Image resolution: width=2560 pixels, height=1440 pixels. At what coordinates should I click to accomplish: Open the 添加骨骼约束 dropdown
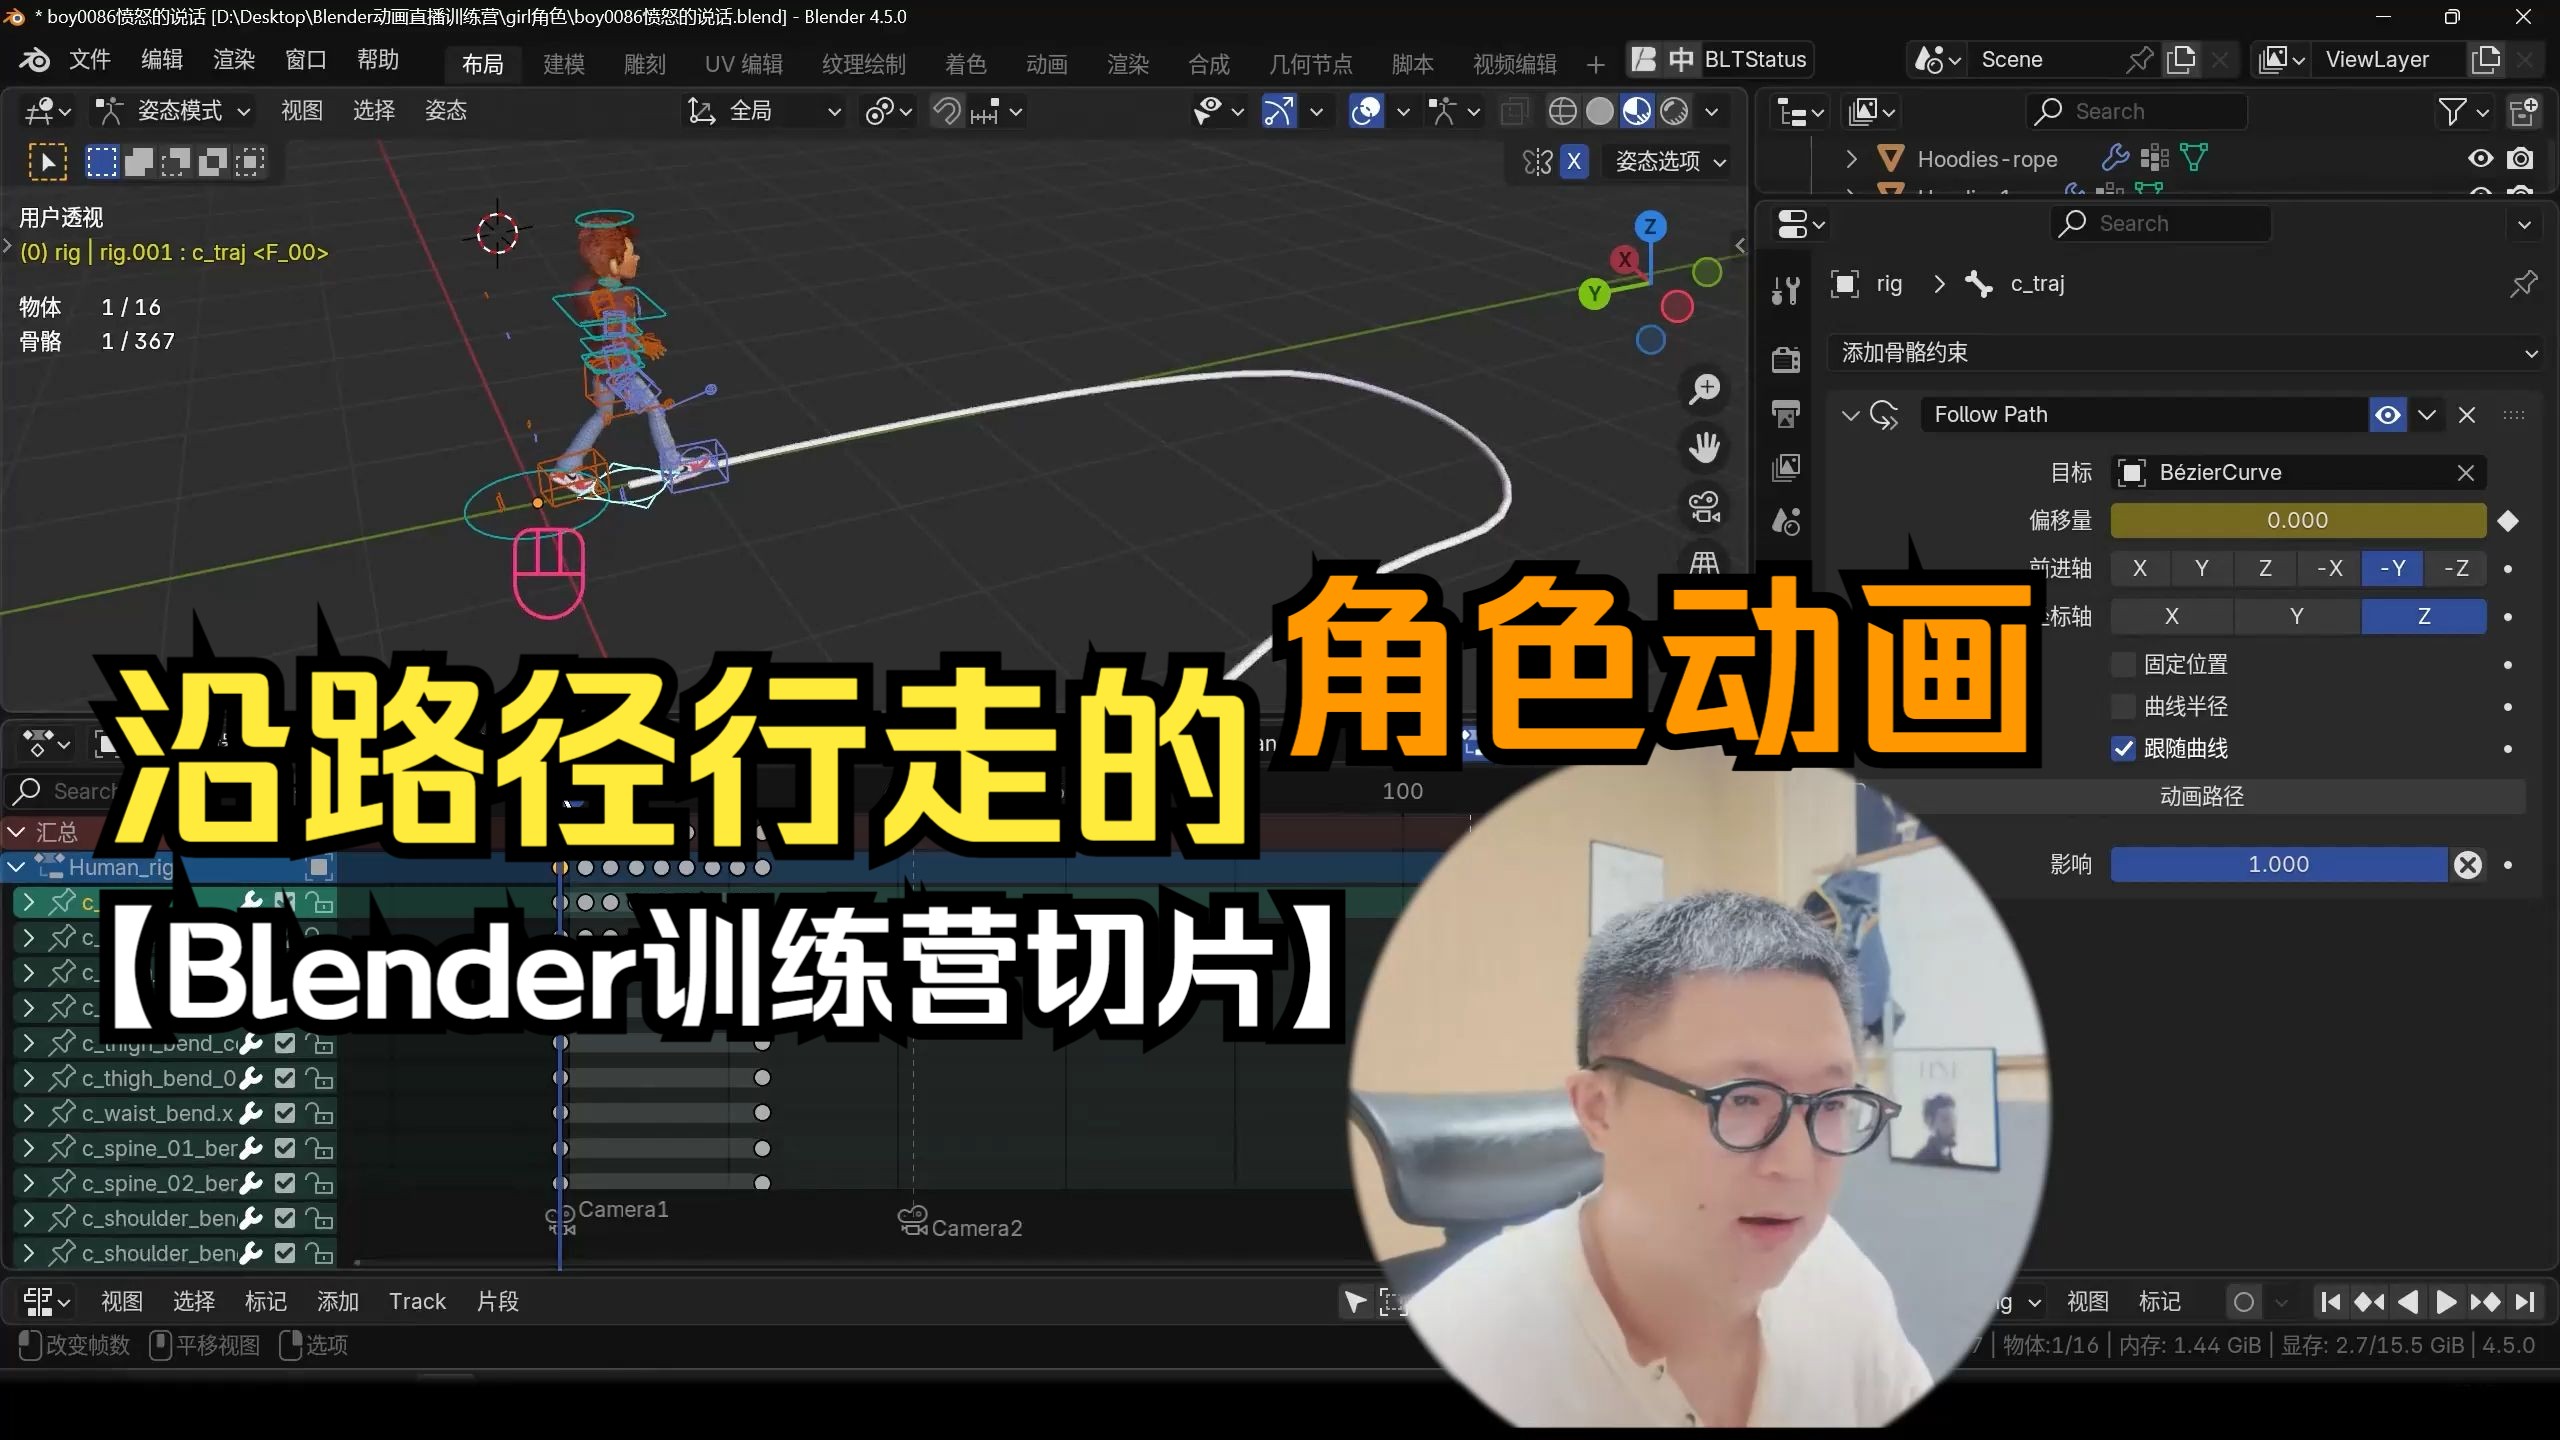coord(2185,353)
